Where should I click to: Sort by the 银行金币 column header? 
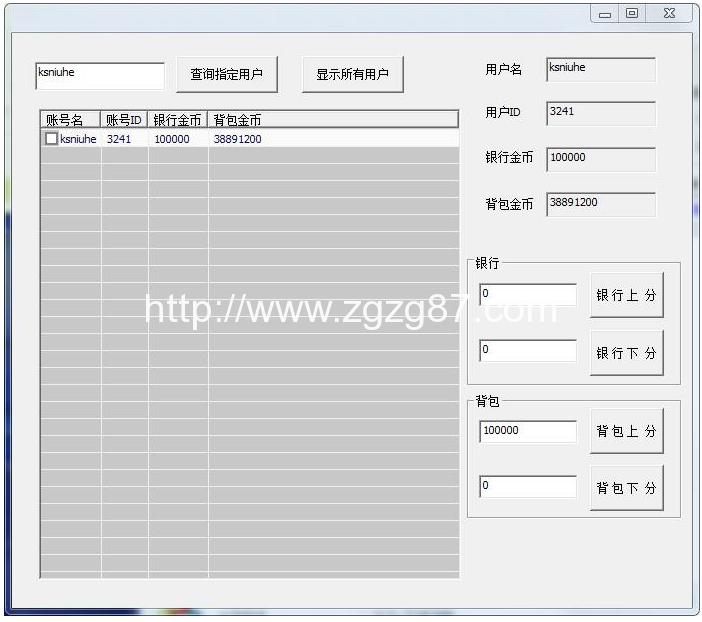pyautogui.click(x=178, y=120)
